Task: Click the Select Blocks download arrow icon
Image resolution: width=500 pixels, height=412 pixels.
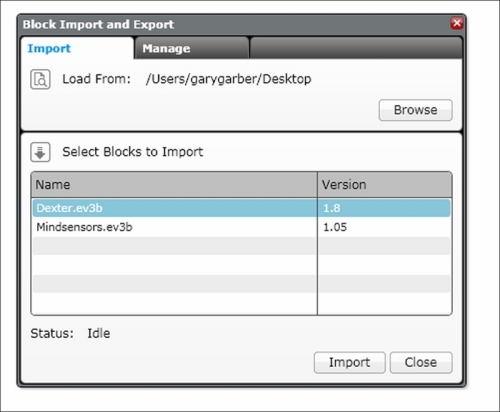Action: tap(40, 152)
